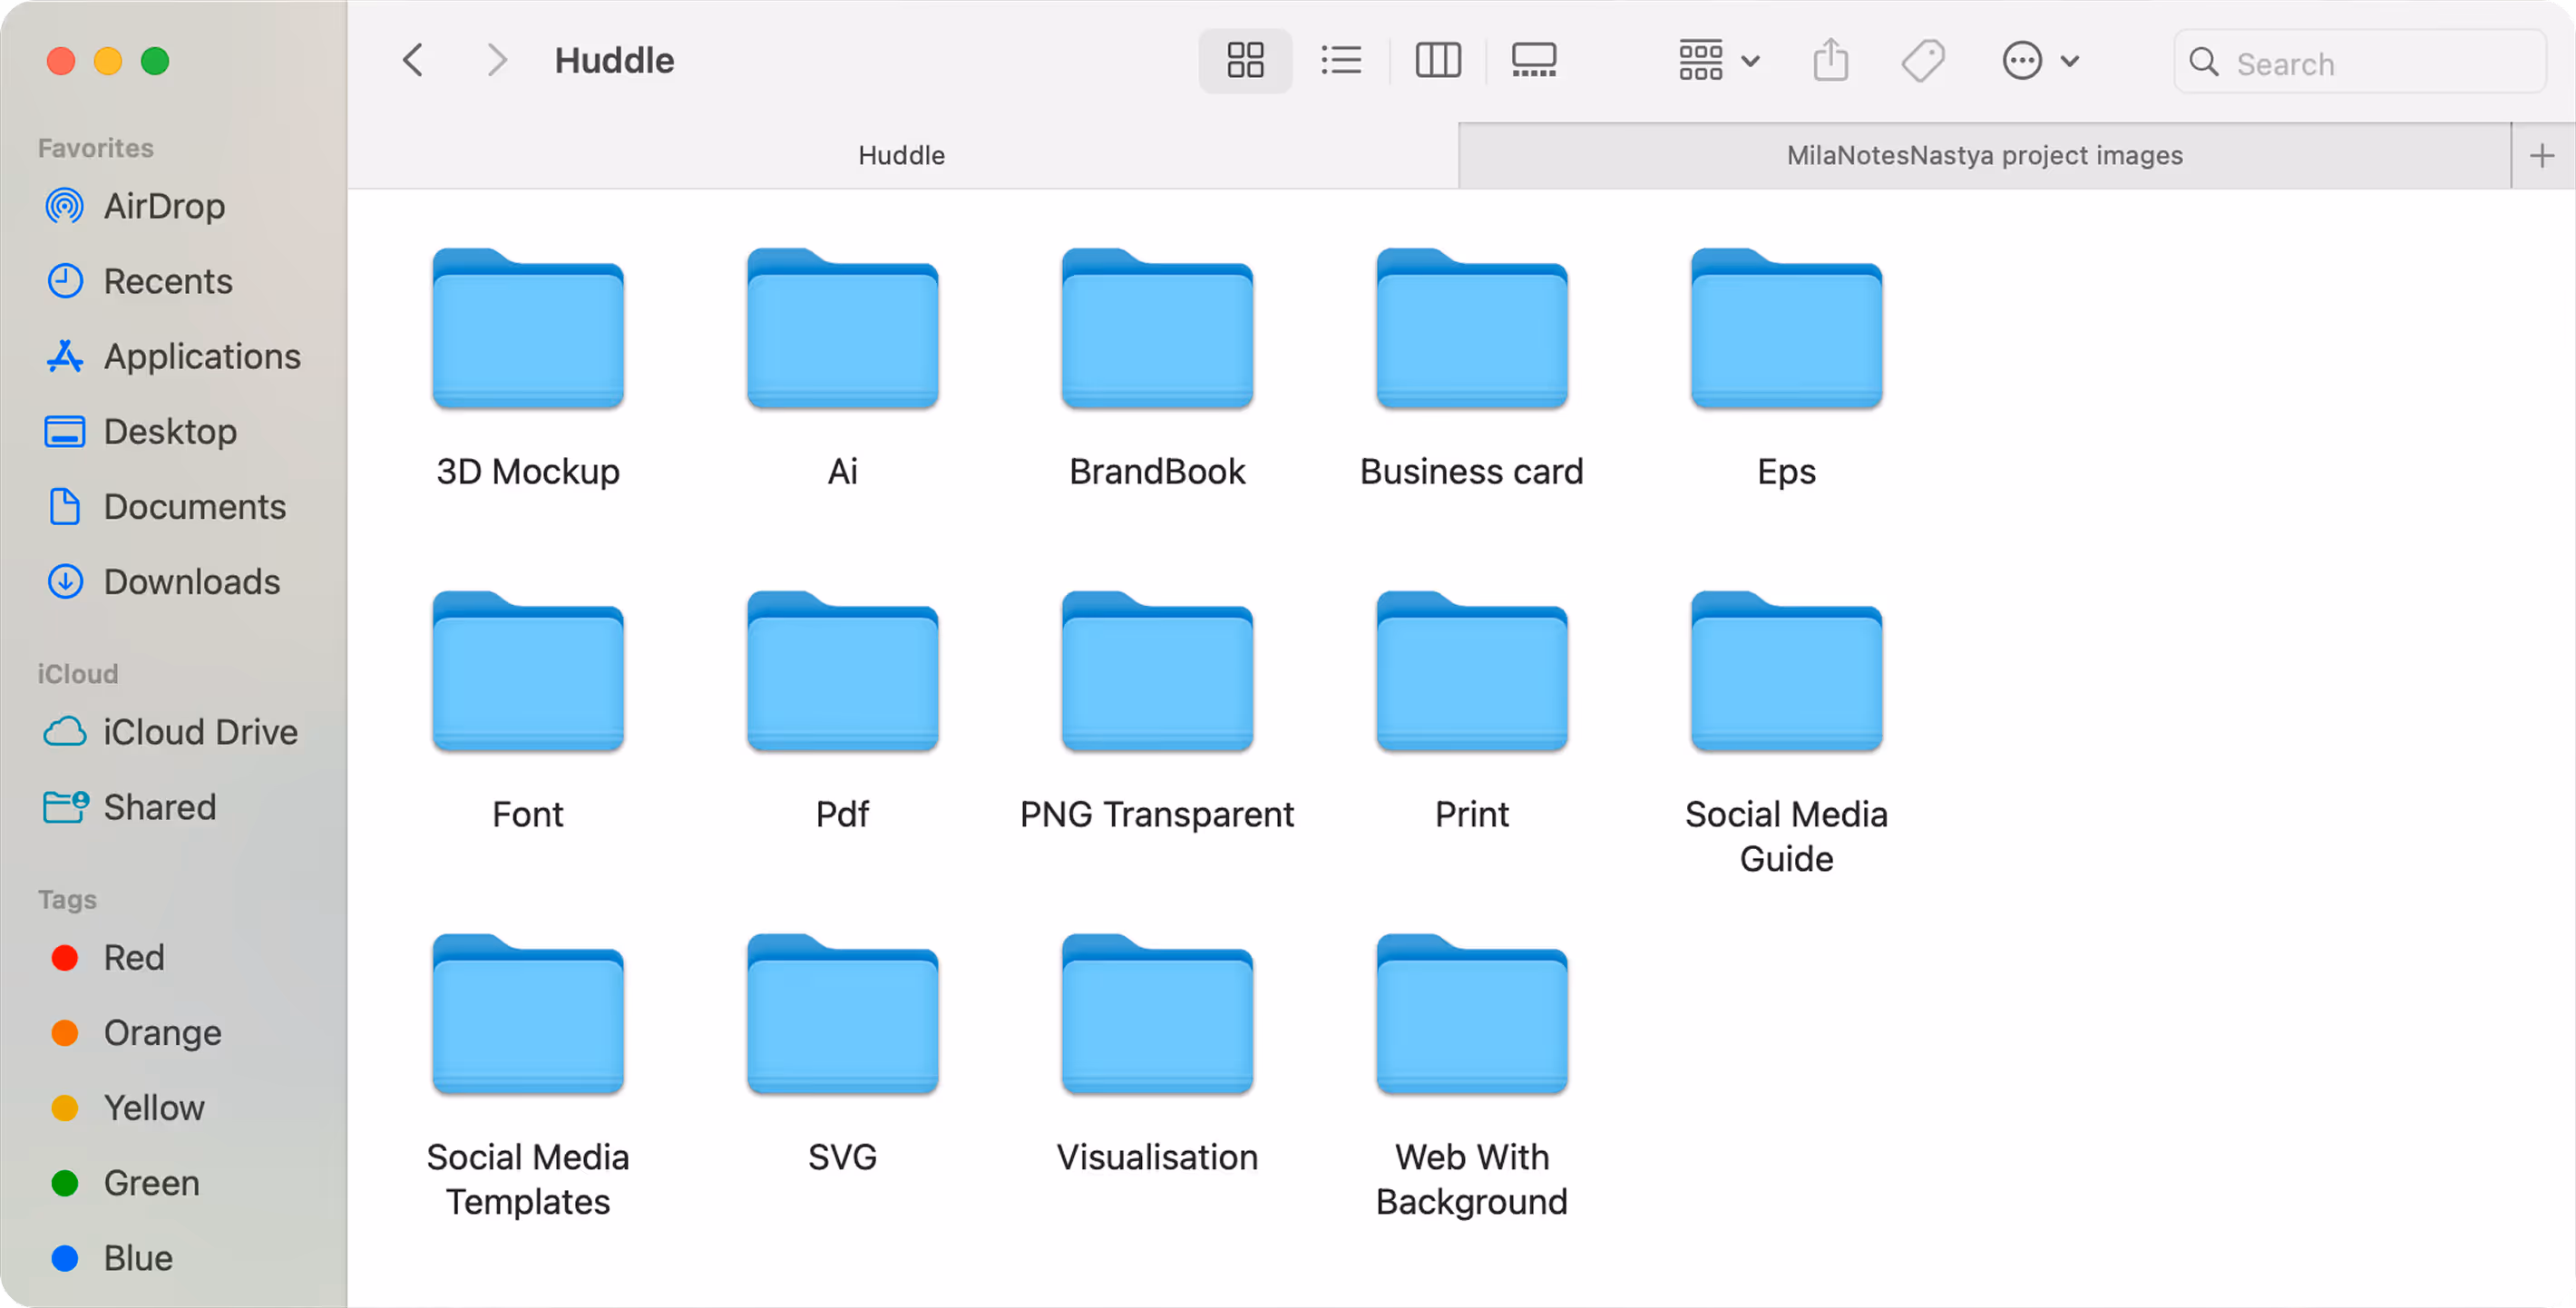Go forward using the forward chevron
Viewport: 2576px width, 1308px height.
pos(497,61)
